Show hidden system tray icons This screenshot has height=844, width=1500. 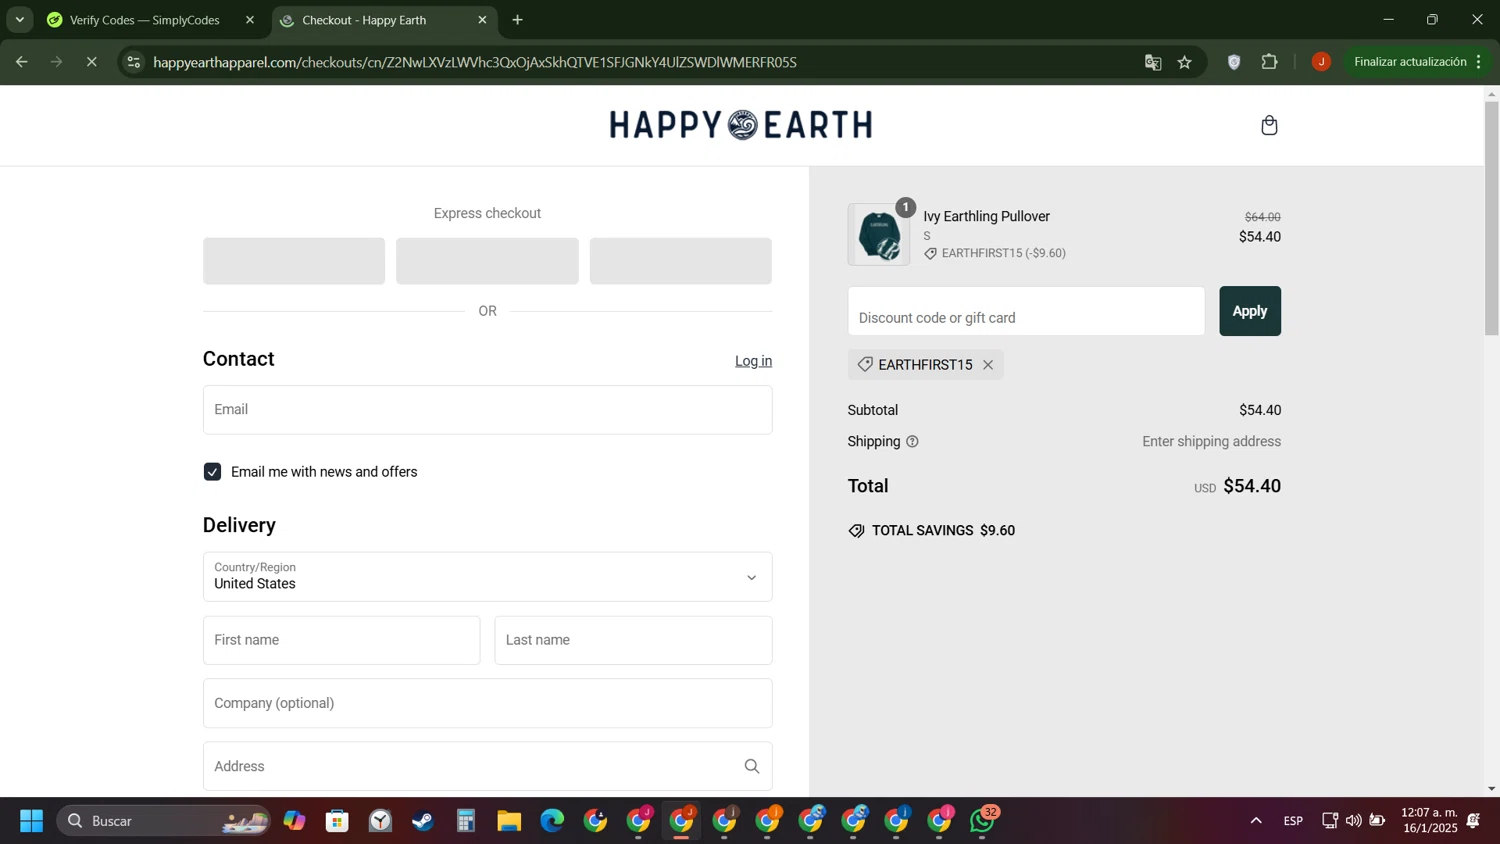pyautogui.click(x=1256, y=821)
